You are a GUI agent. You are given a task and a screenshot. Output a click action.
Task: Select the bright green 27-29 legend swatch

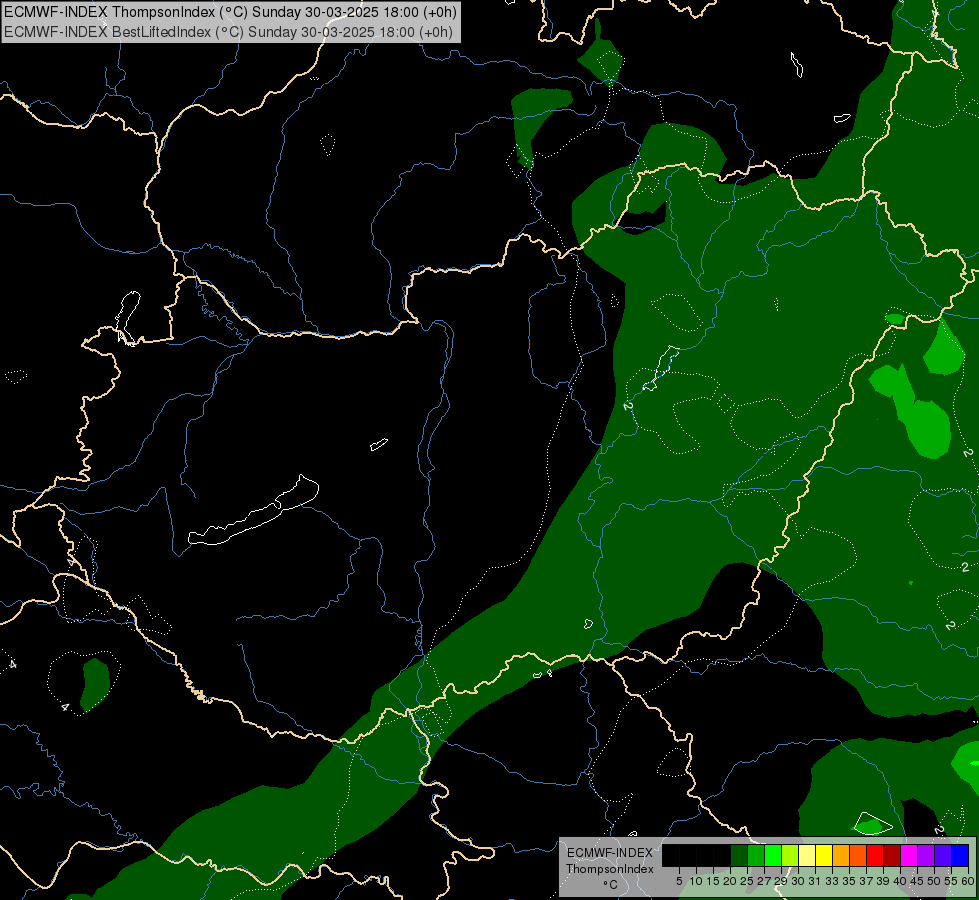click(x=773, y=855)
